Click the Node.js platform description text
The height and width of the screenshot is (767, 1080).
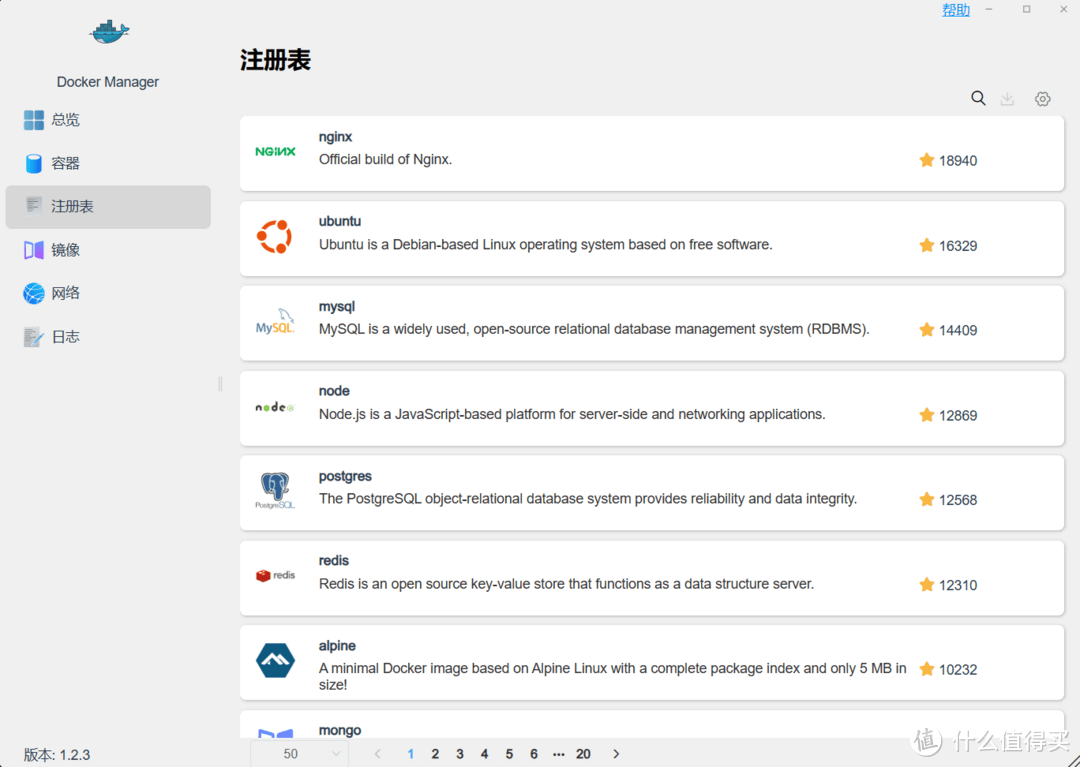click(x=572, y=414)
